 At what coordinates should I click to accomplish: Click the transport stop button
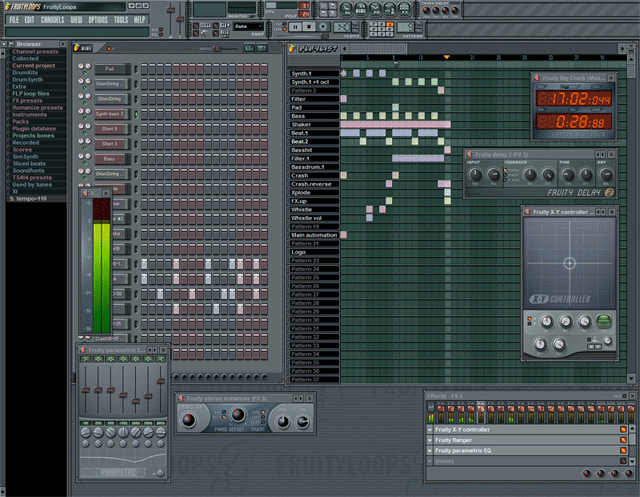(x=309, y=27)
